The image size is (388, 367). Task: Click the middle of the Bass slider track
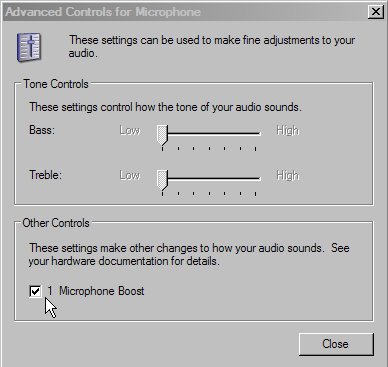point(210,133)
